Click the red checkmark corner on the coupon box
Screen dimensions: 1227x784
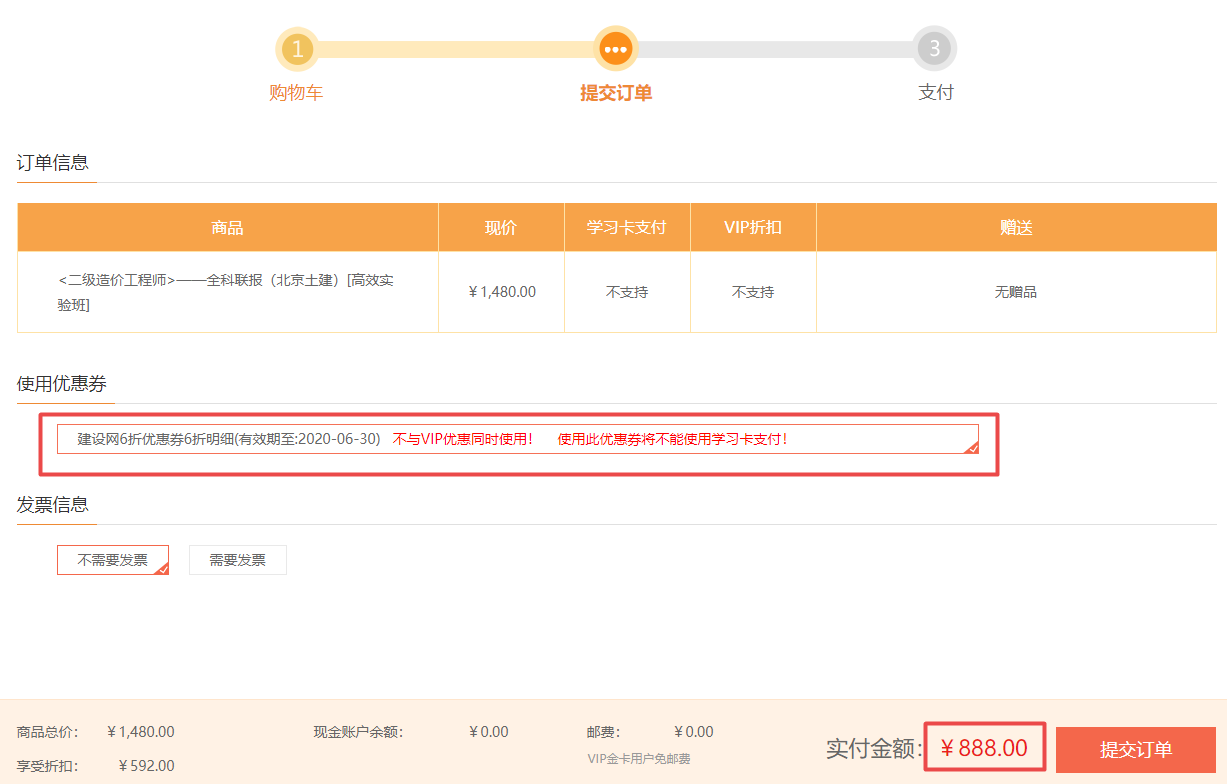coord(971,448)
